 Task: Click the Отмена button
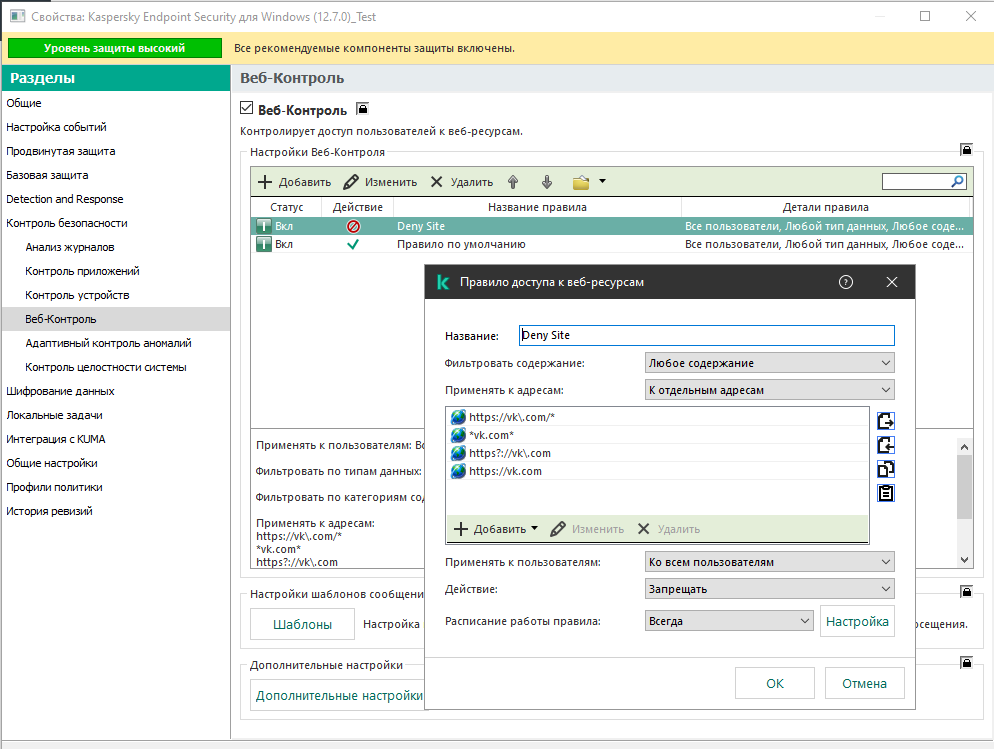click(864, 684)
